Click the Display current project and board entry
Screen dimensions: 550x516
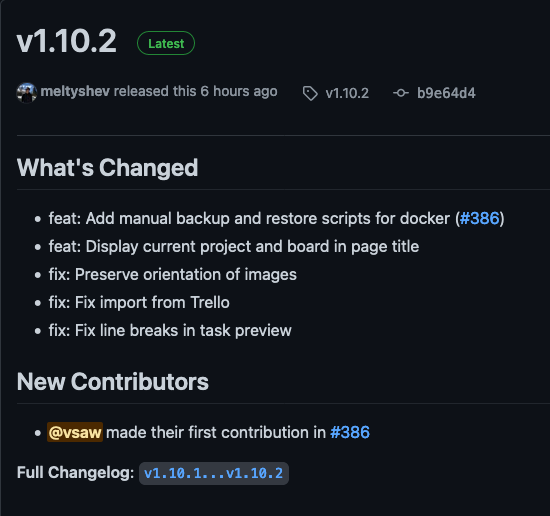click(234, 246)
